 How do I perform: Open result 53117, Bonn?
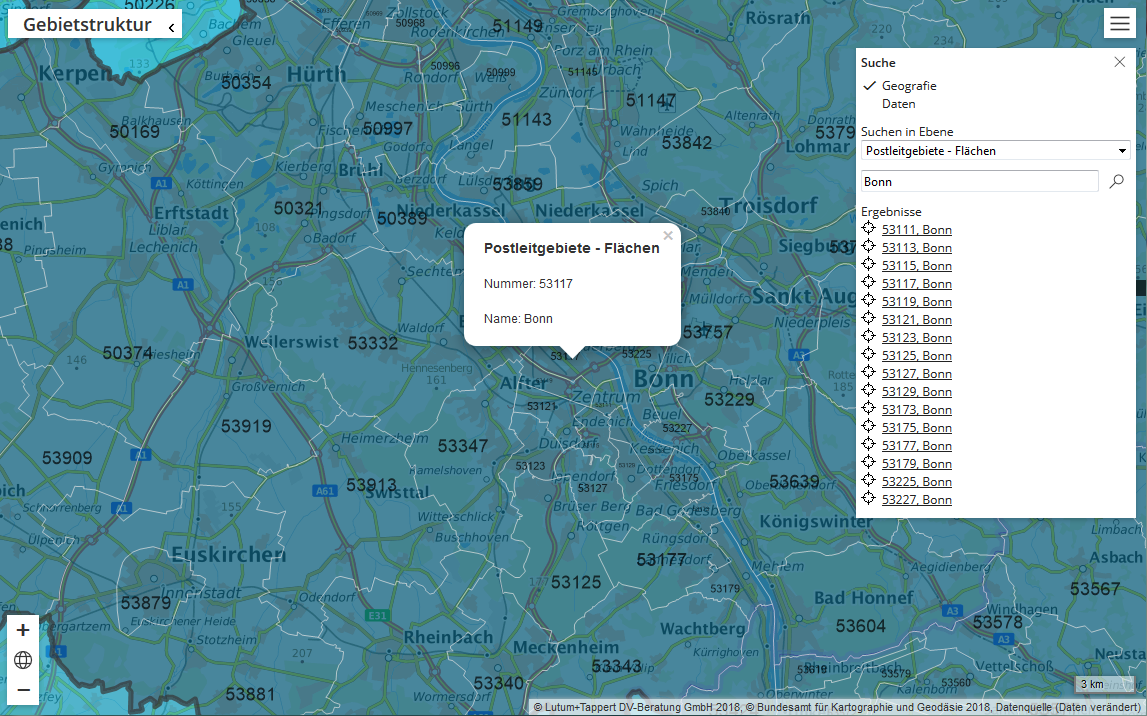[x=916, y=284]
